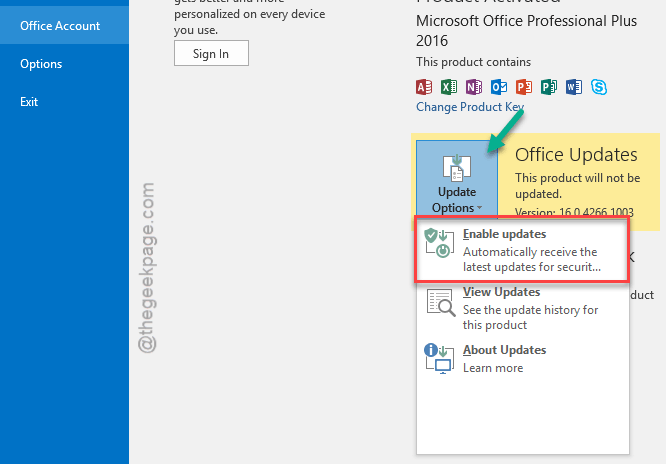Click the Sign In button
Screen dimensions: 666x464
(x=211, y=53)
